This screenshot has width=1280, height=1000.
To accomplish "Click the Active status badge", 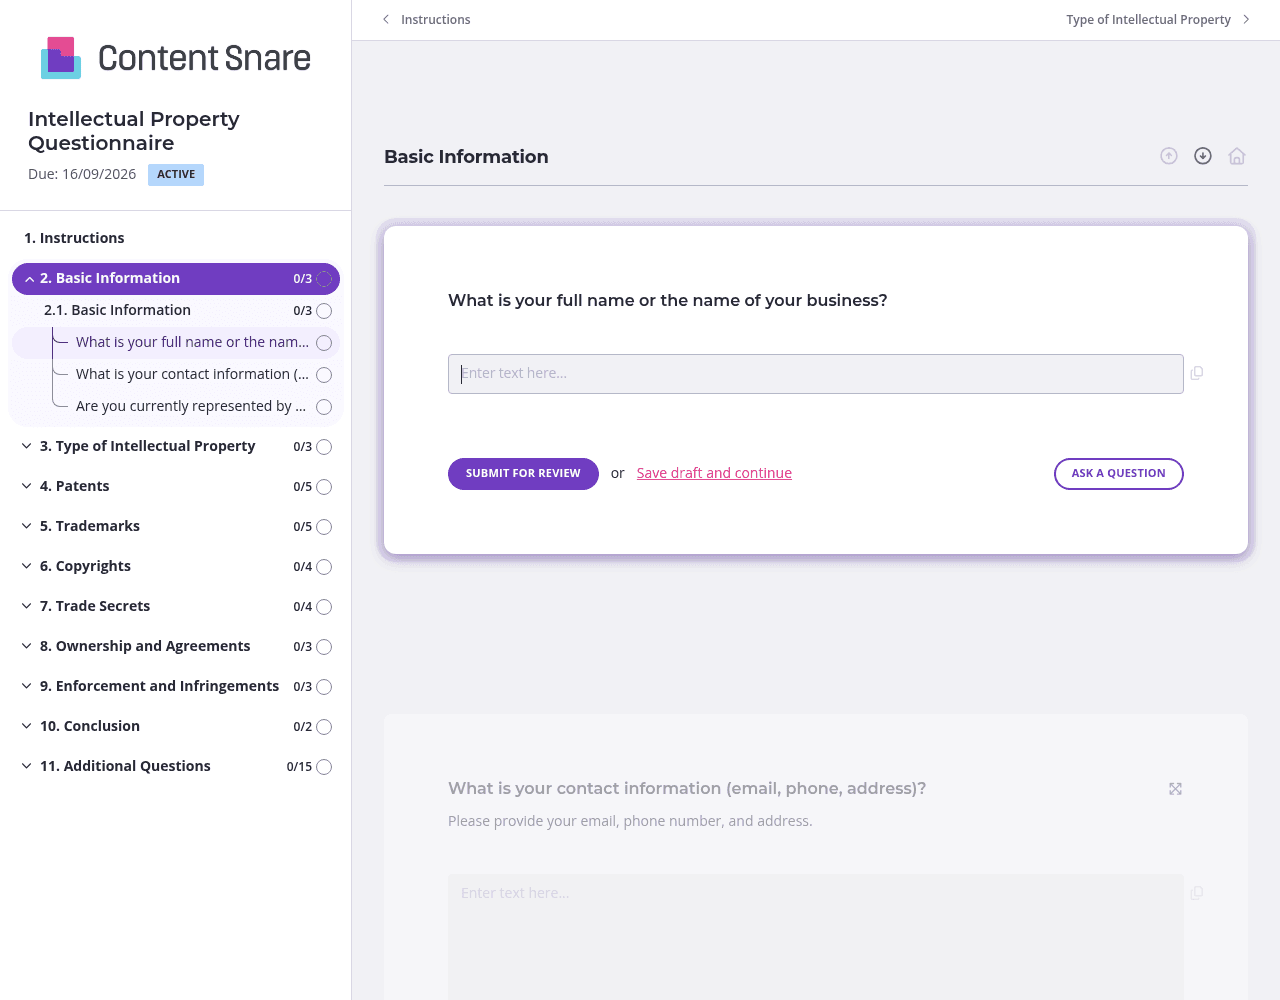I will 176,175.
